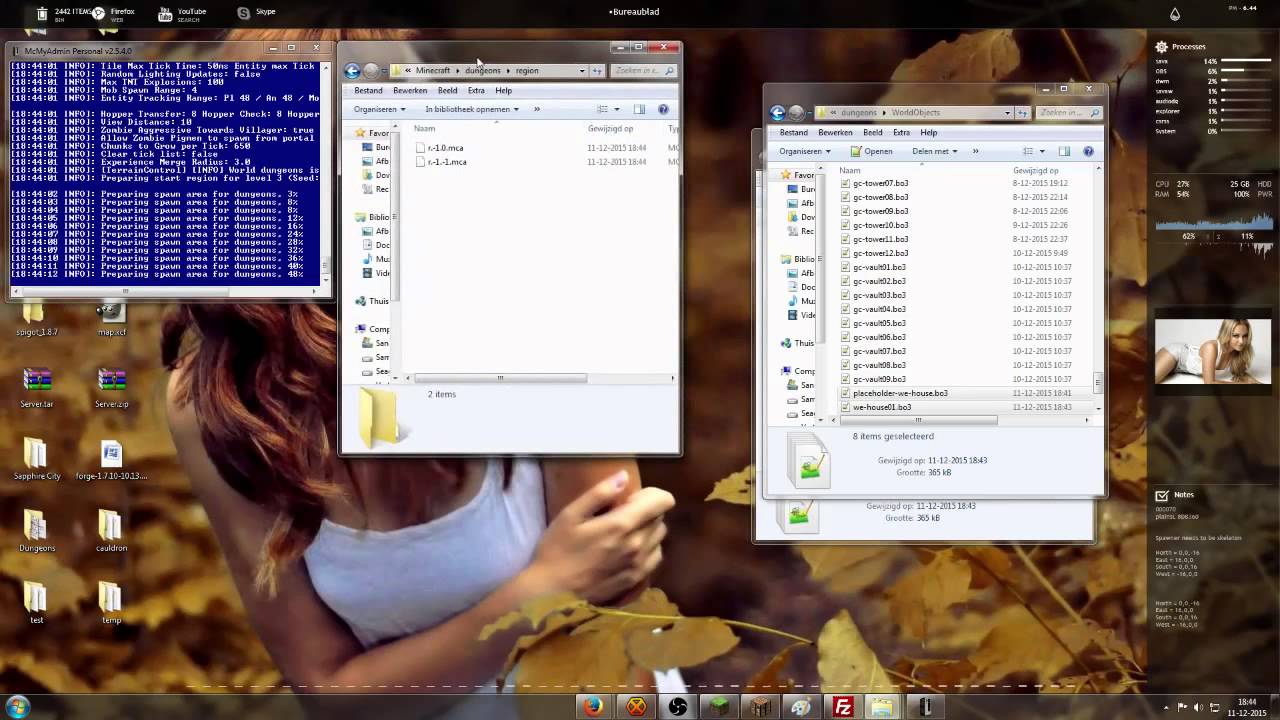The height and width of the screenshot is (720, 1280).
Task: Open the paint palette taskbar app
Action: pyautogui.click(x=801, y=707)
